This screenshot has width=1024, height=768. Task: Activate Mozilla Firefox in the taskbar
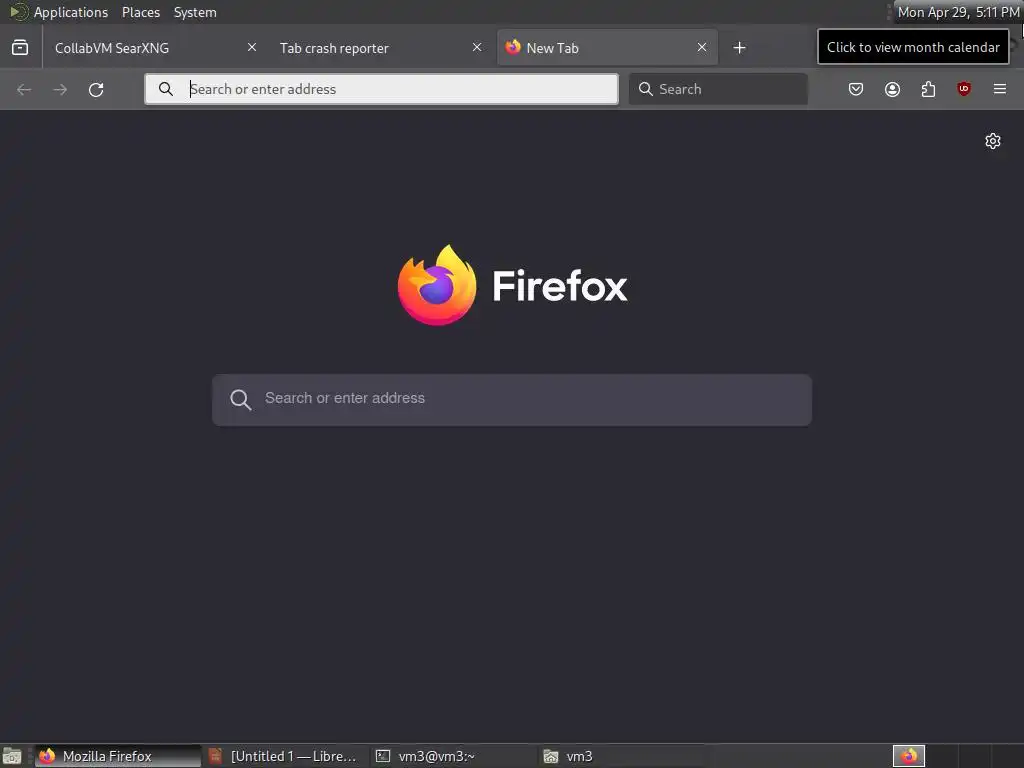click(x=118, y=756)
